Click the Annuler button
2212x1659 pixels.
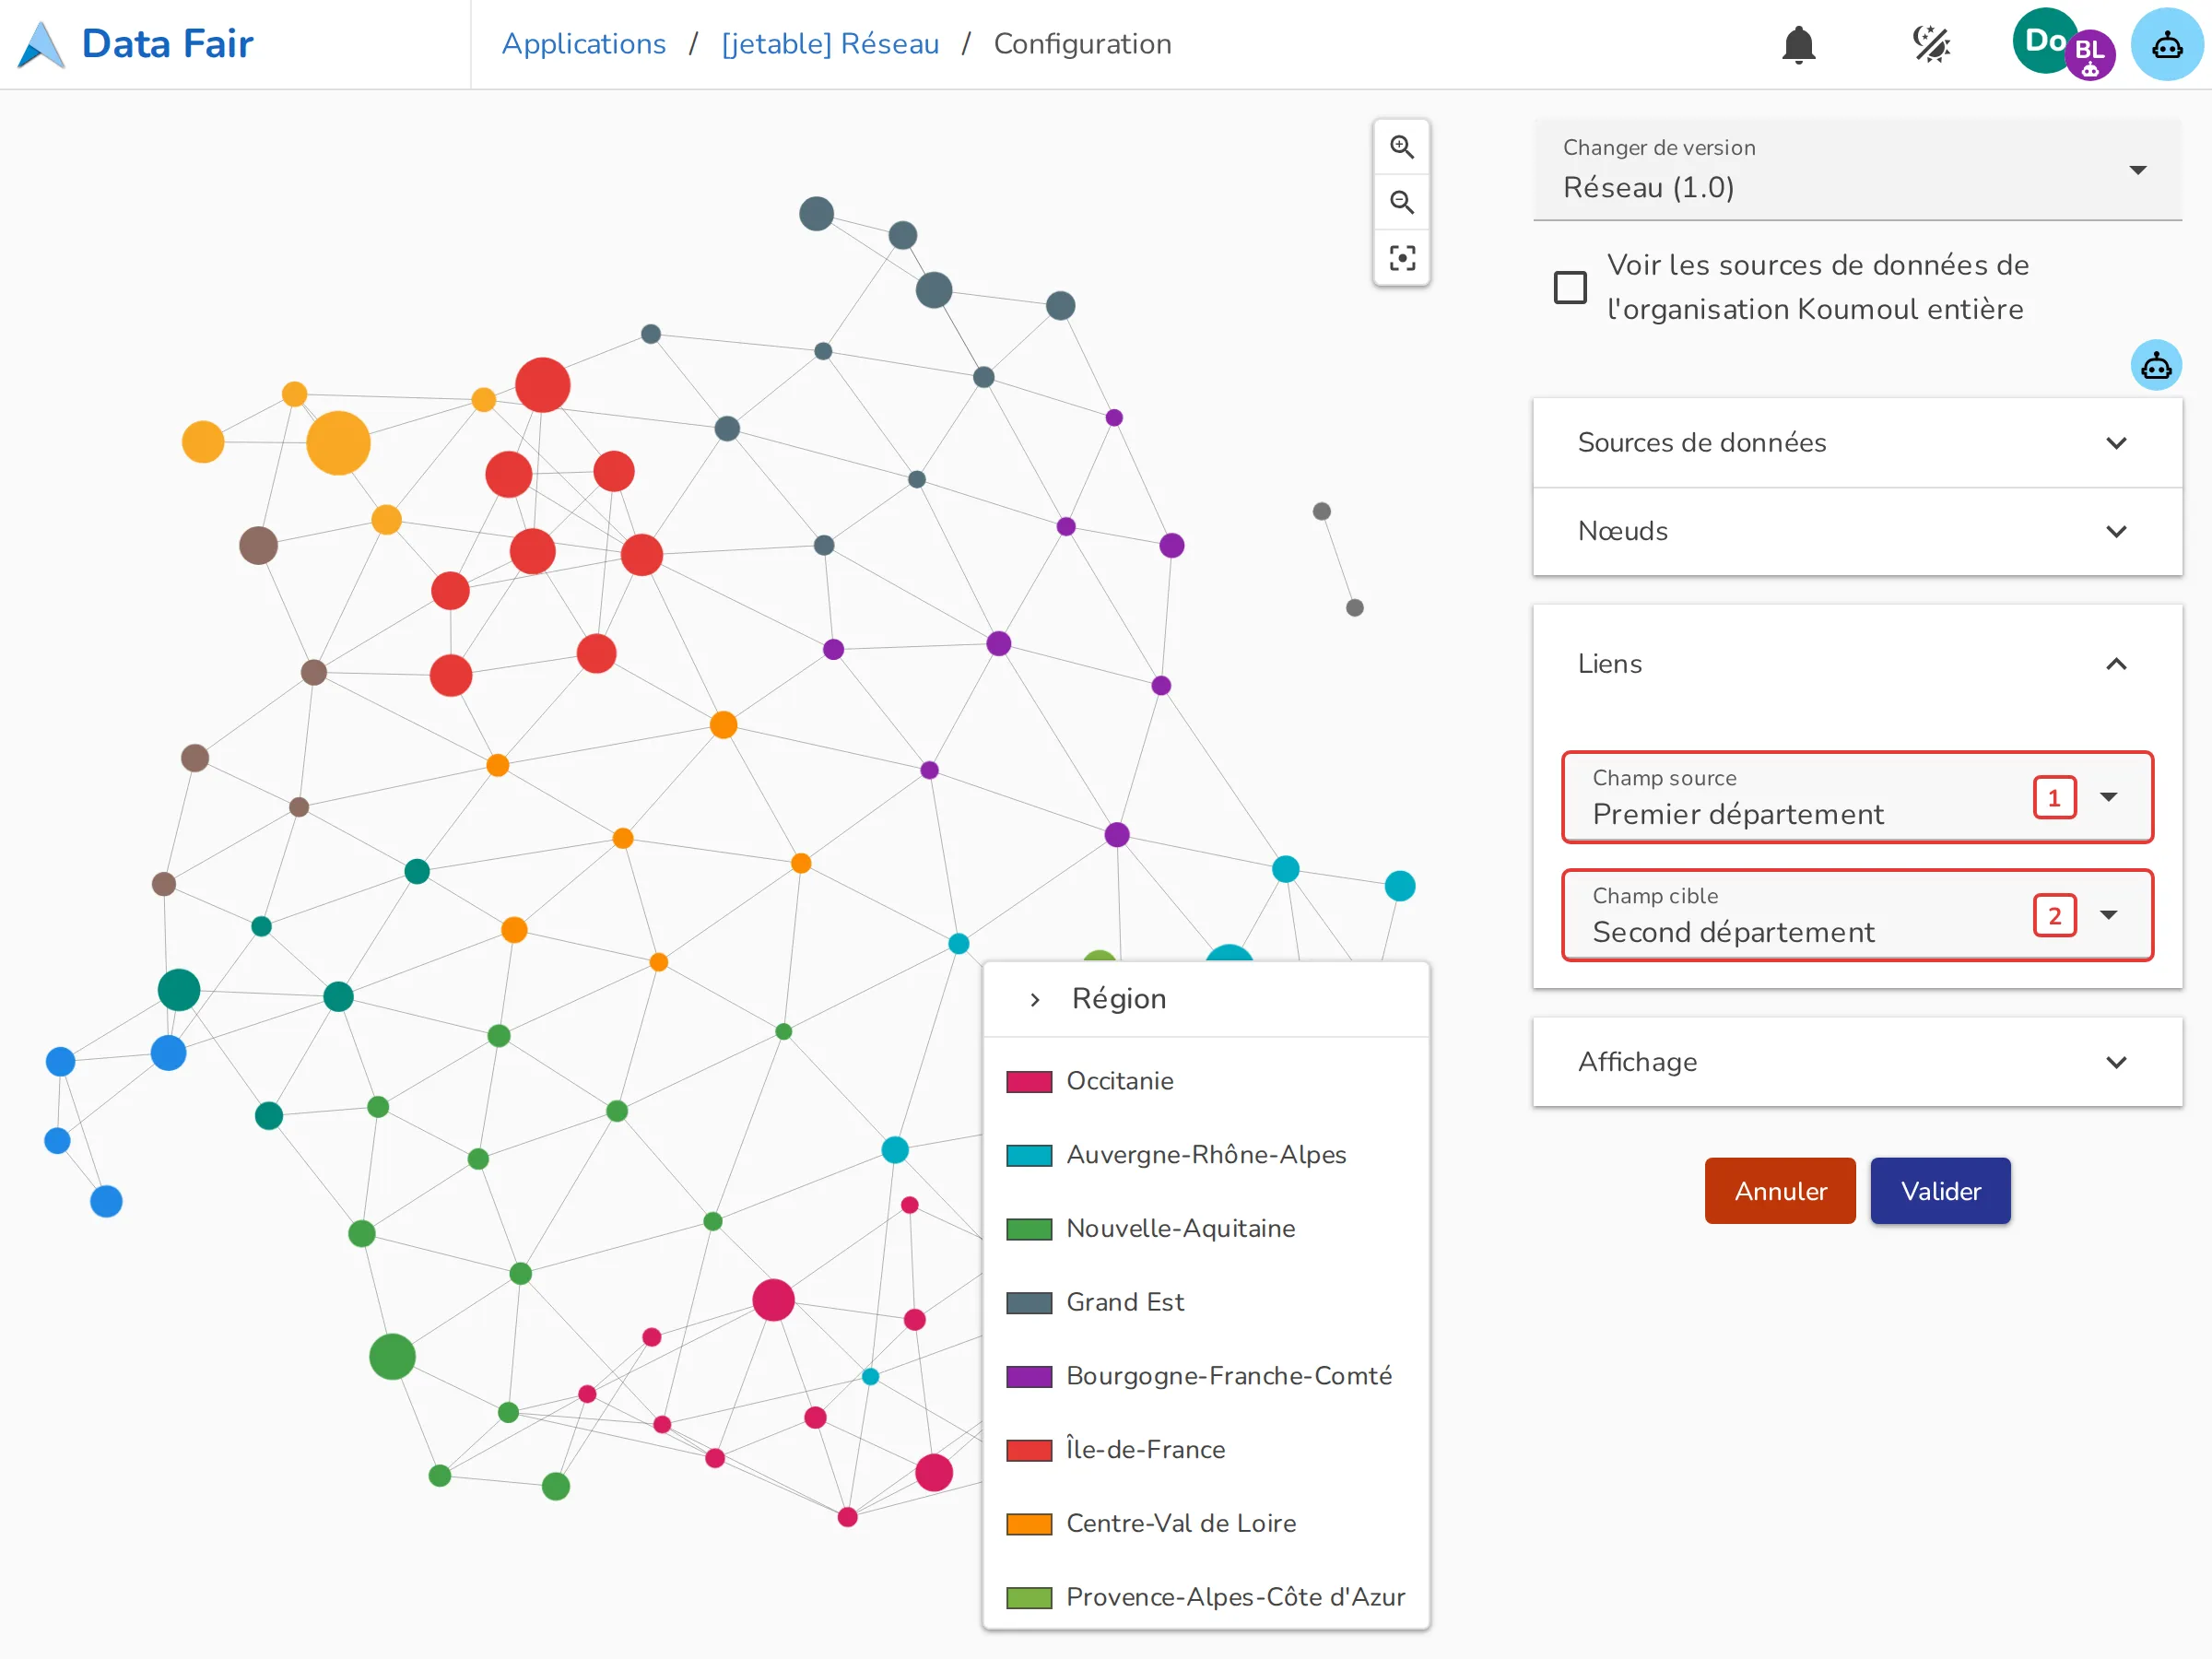(x=1780, y=1191)
